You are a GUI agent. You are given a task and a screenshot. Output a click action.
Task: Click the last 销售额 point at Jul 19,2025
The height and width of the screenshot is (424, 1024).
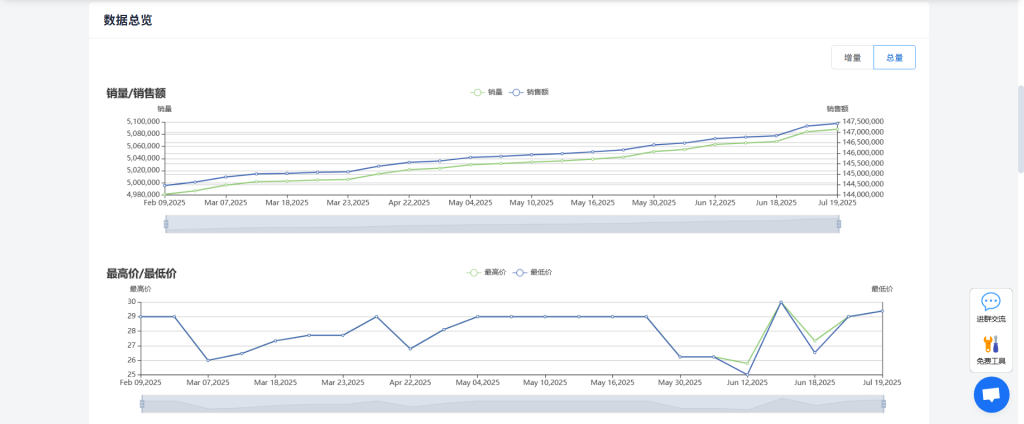click(837, 124)
